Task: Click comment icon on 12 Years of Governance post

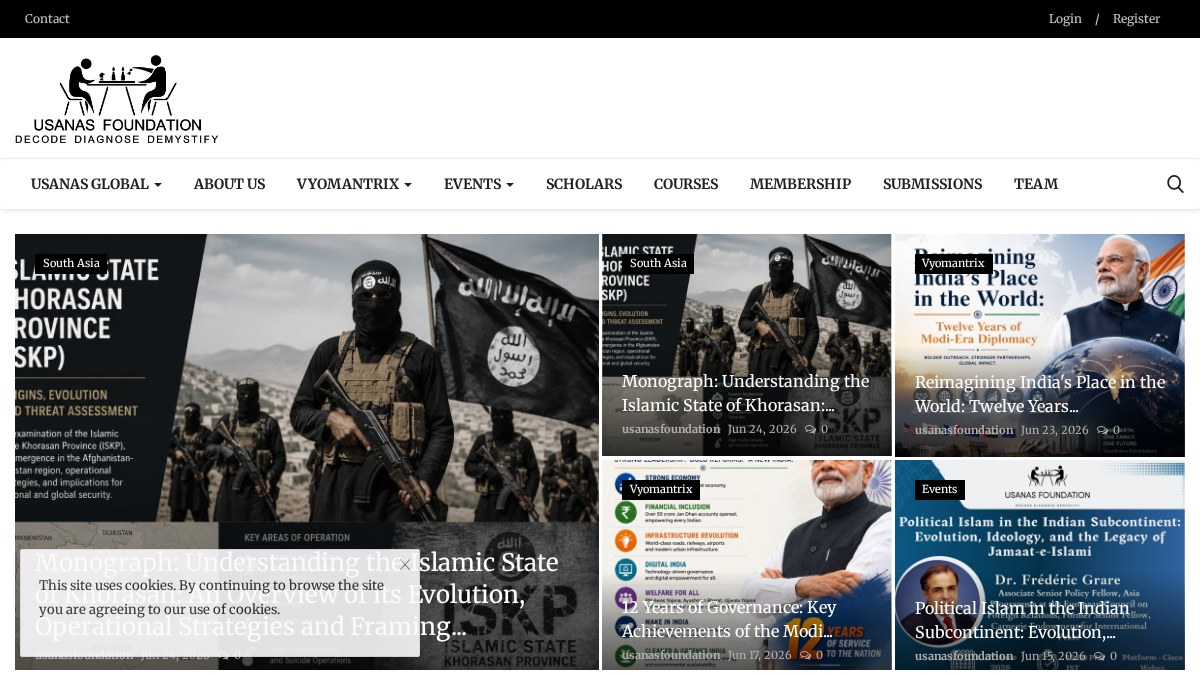Action: pyautogui.click(x=805, y=656)
